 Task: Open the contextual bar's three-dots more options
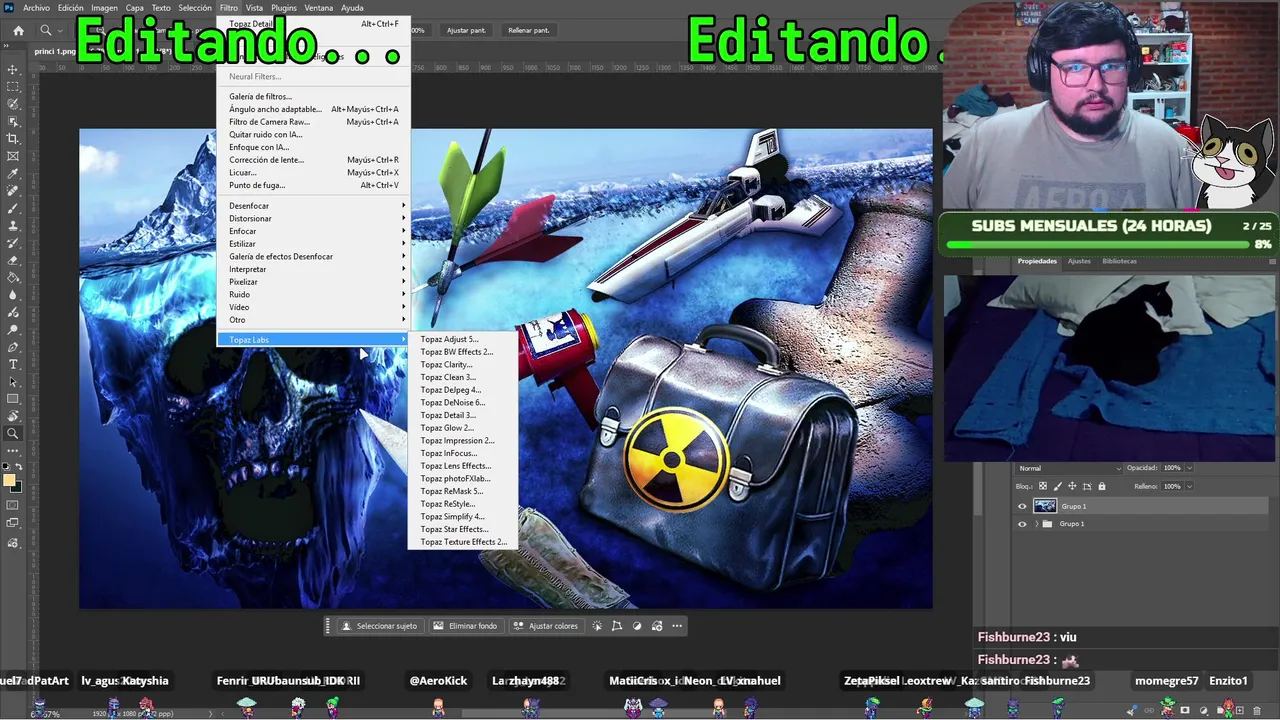(x=677, y=626)
